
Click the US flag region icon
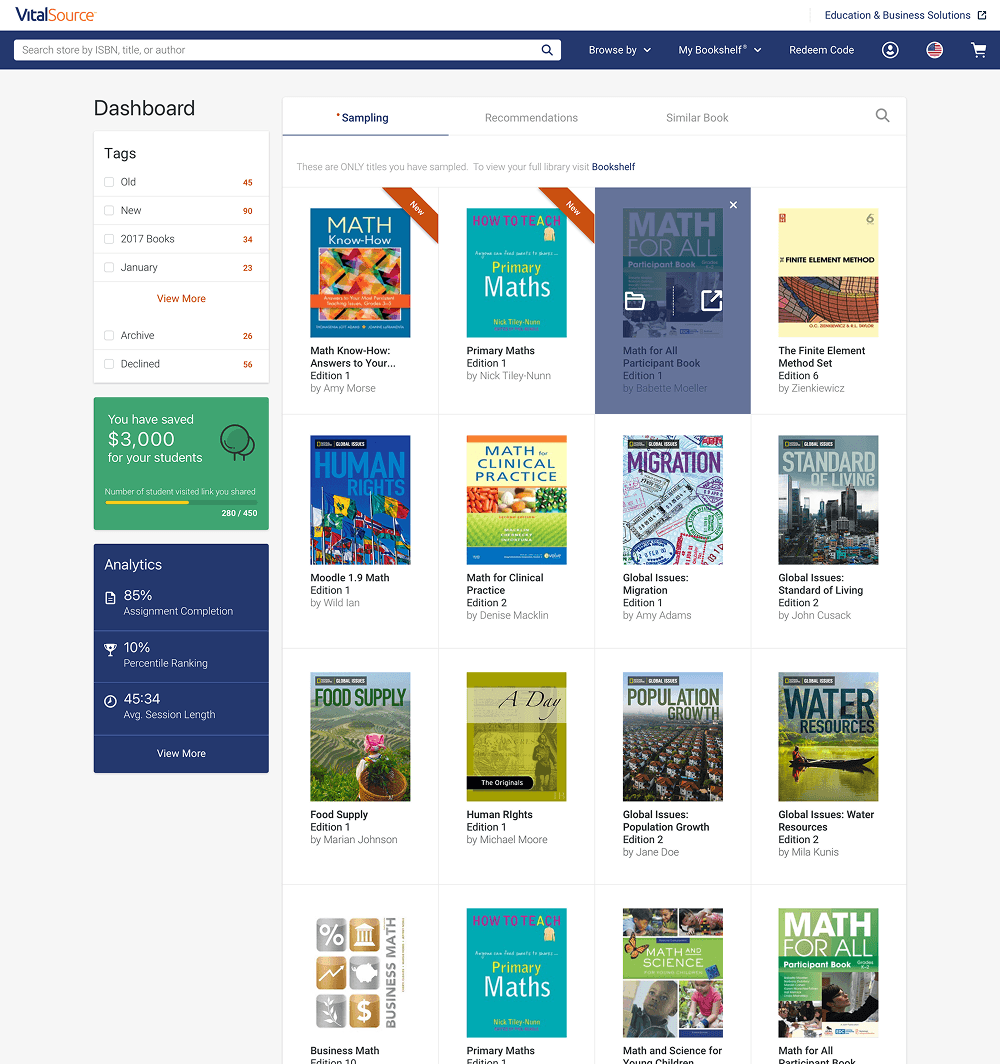pos(934,50)
